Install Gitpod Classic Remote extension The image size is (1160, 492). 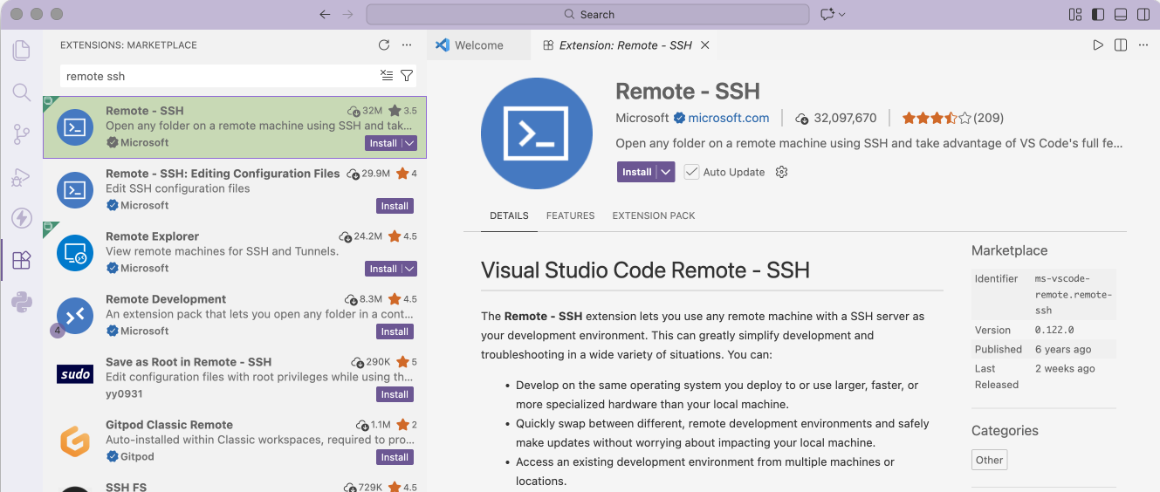pos(394,457)
